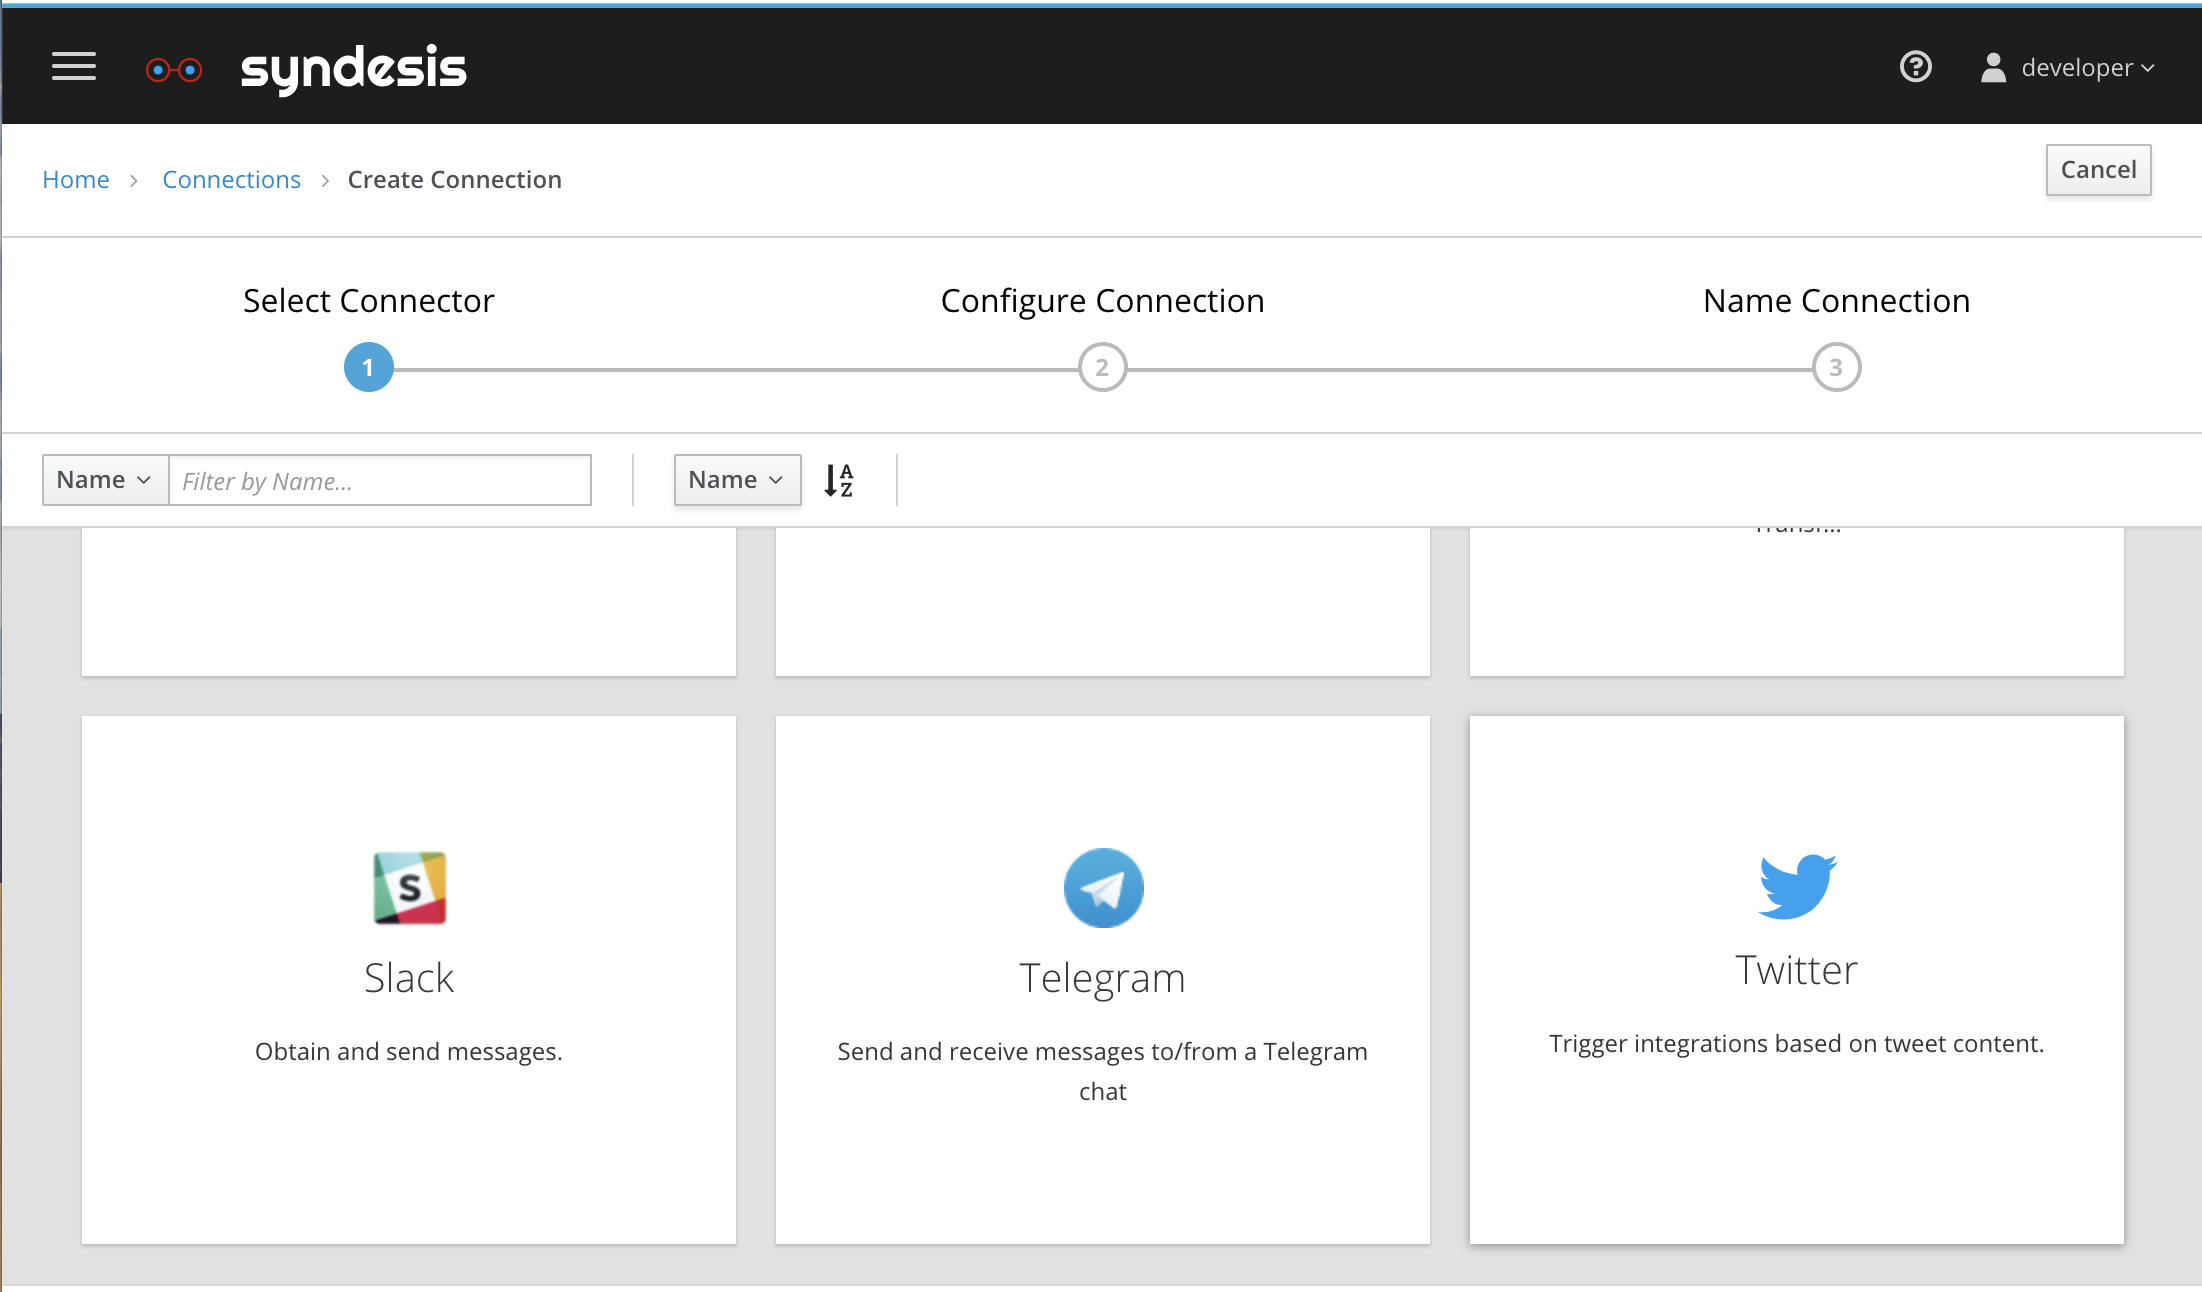Viewport: 2202px width, 1292px height.
Task: Open the Name filter type dropdown
Action: pos(105,480)
